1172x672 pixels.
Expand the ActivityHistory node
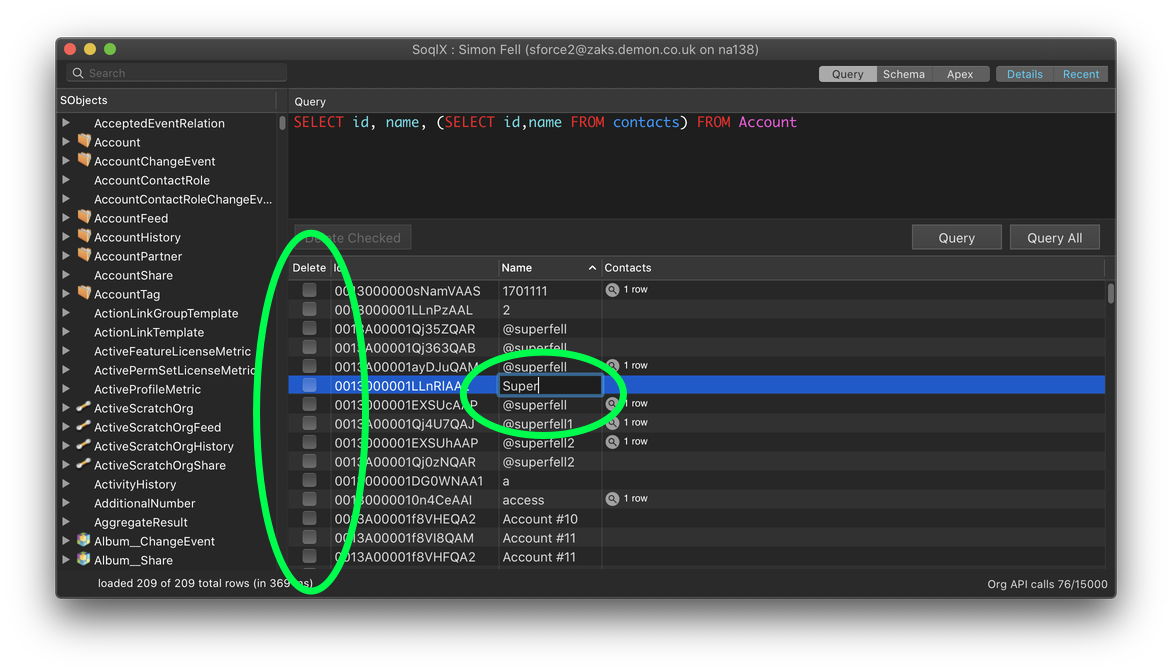coord(67,484)
